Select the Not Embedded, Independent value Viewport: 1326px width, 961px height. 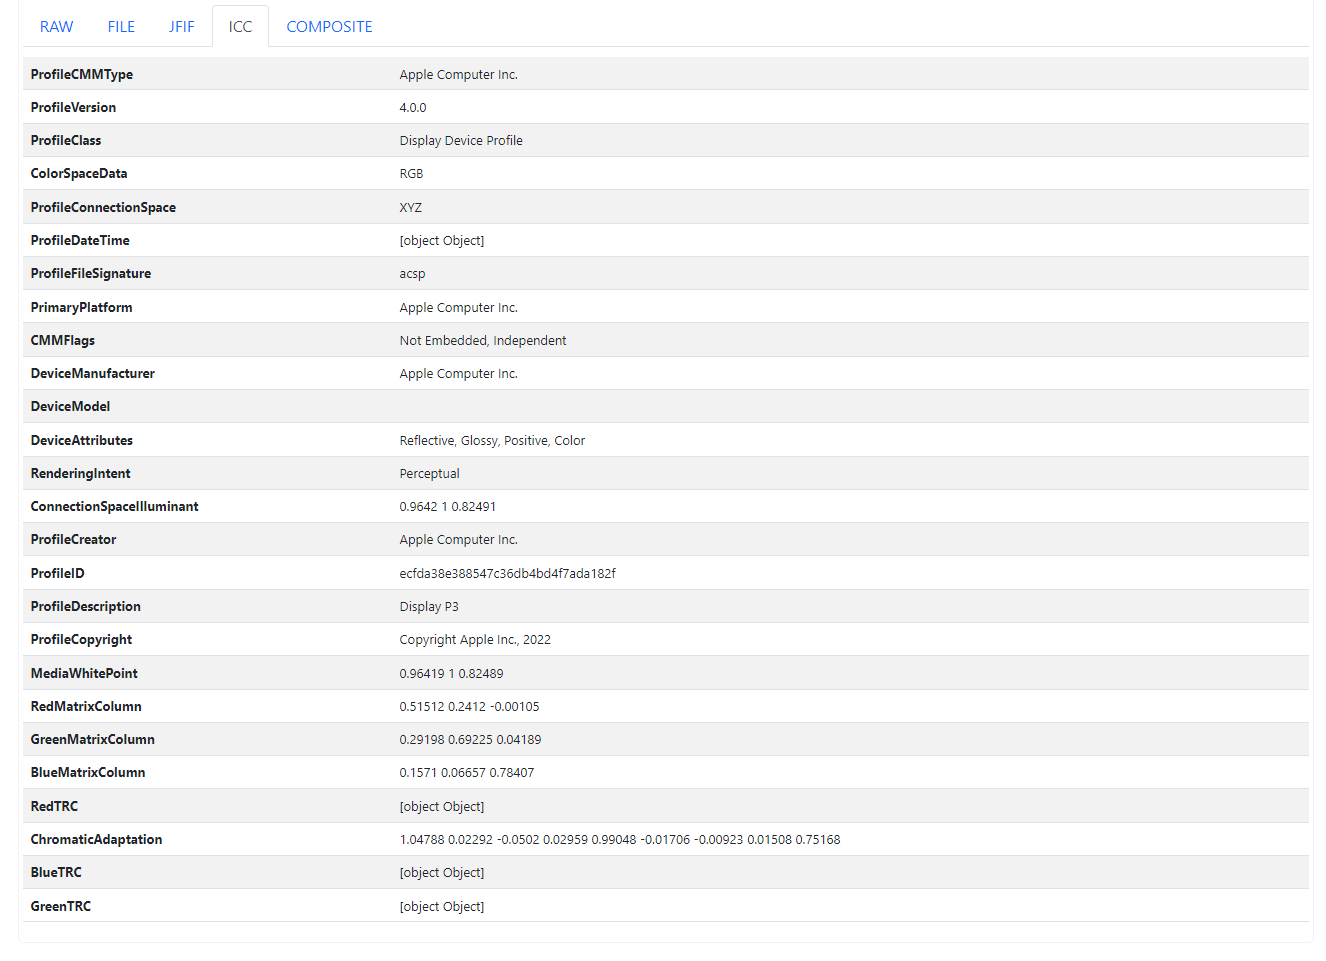(x=483, y=341)
